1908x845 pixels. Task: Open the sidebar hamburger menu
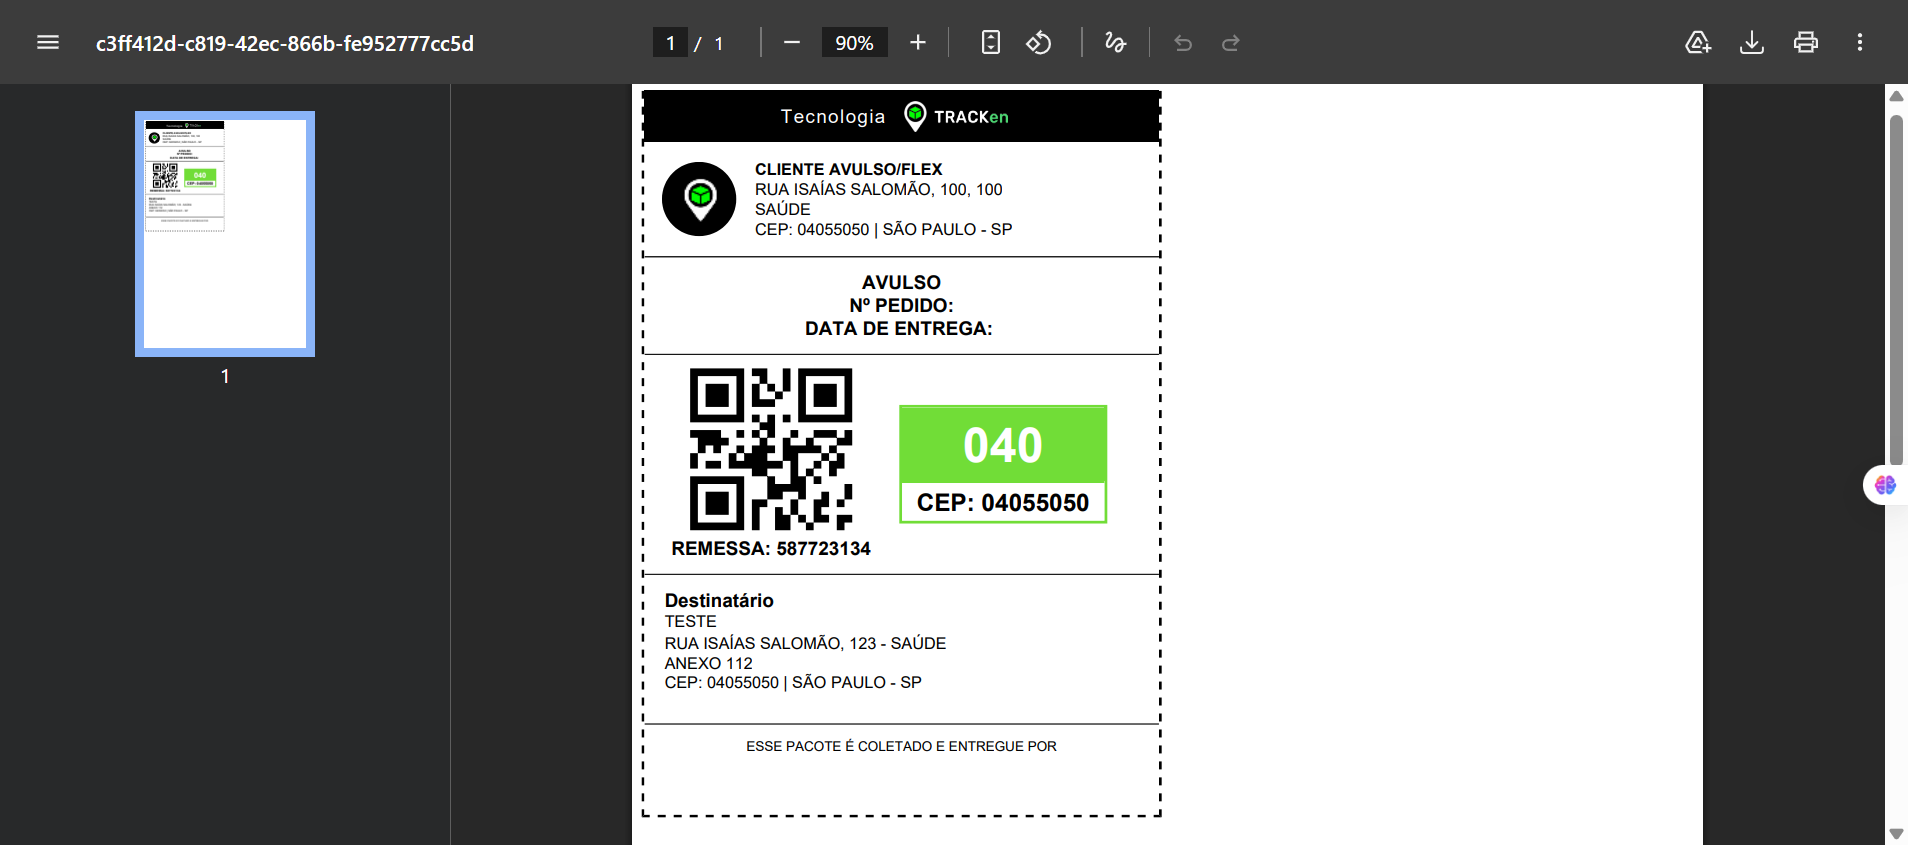coord(48,42)
